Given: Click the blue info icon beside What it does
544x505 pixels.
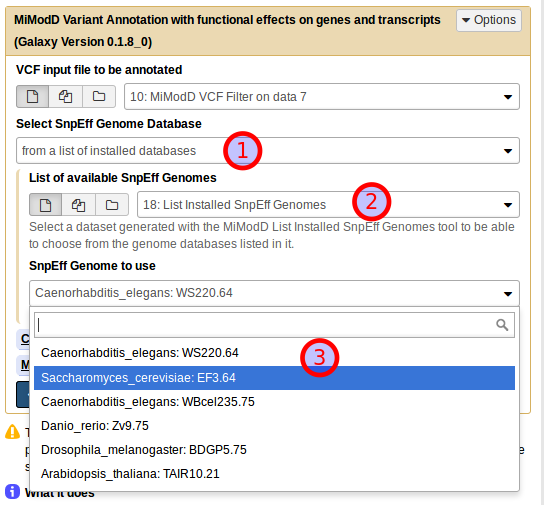Looking at the screenshot, I should (12, 491).
